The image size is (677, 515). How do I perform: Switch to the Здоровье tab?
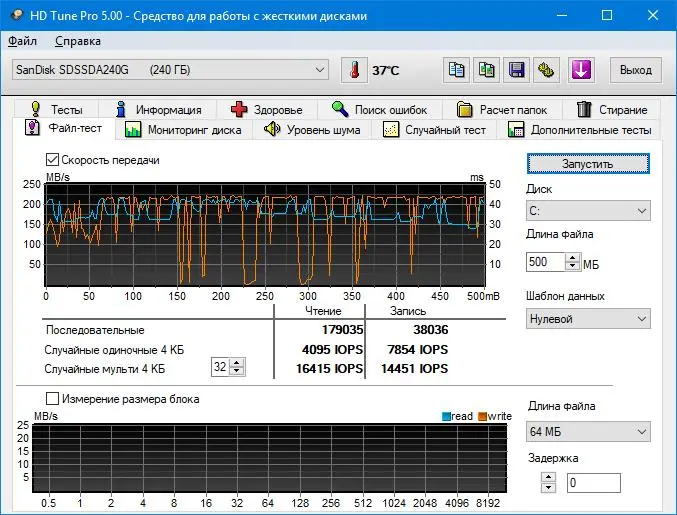pyautogui.click(x=267, y=109)
